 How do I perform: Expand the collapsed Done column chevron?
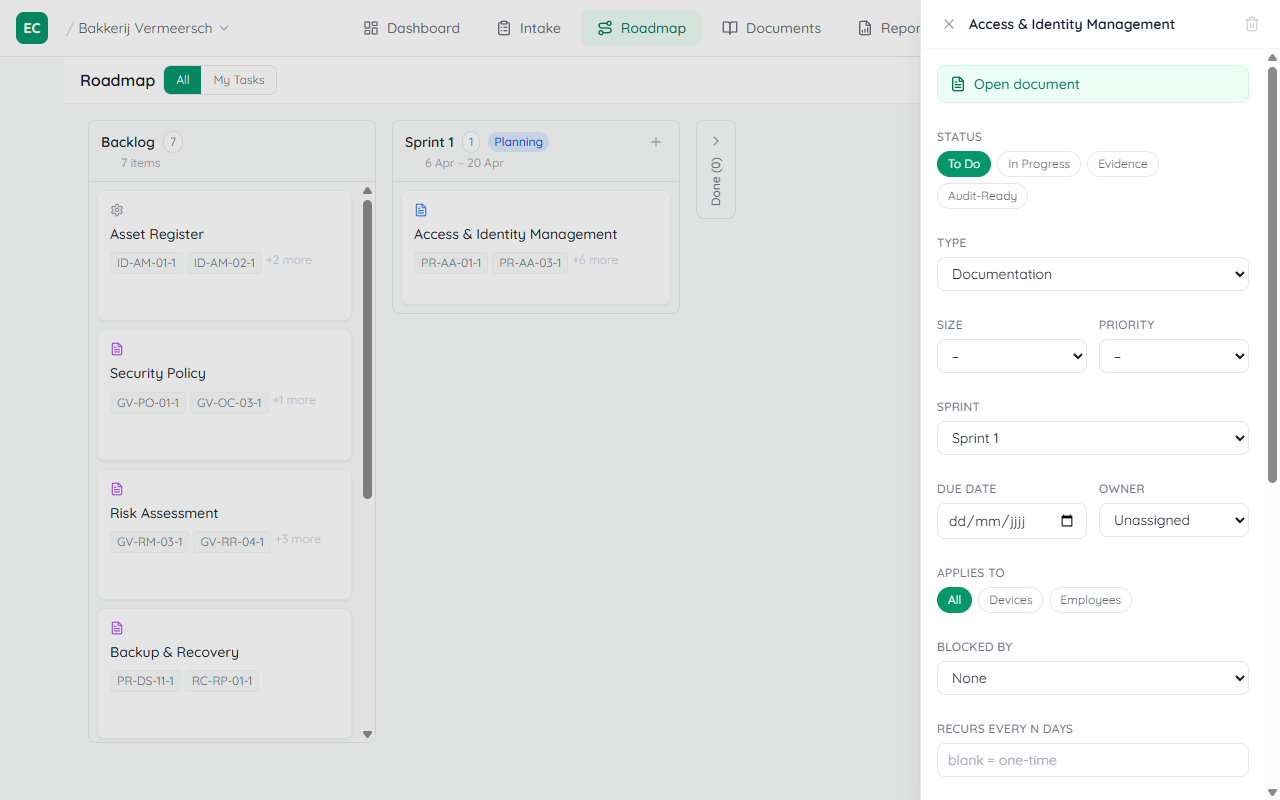pyautogui.click(x=716, y=141)
